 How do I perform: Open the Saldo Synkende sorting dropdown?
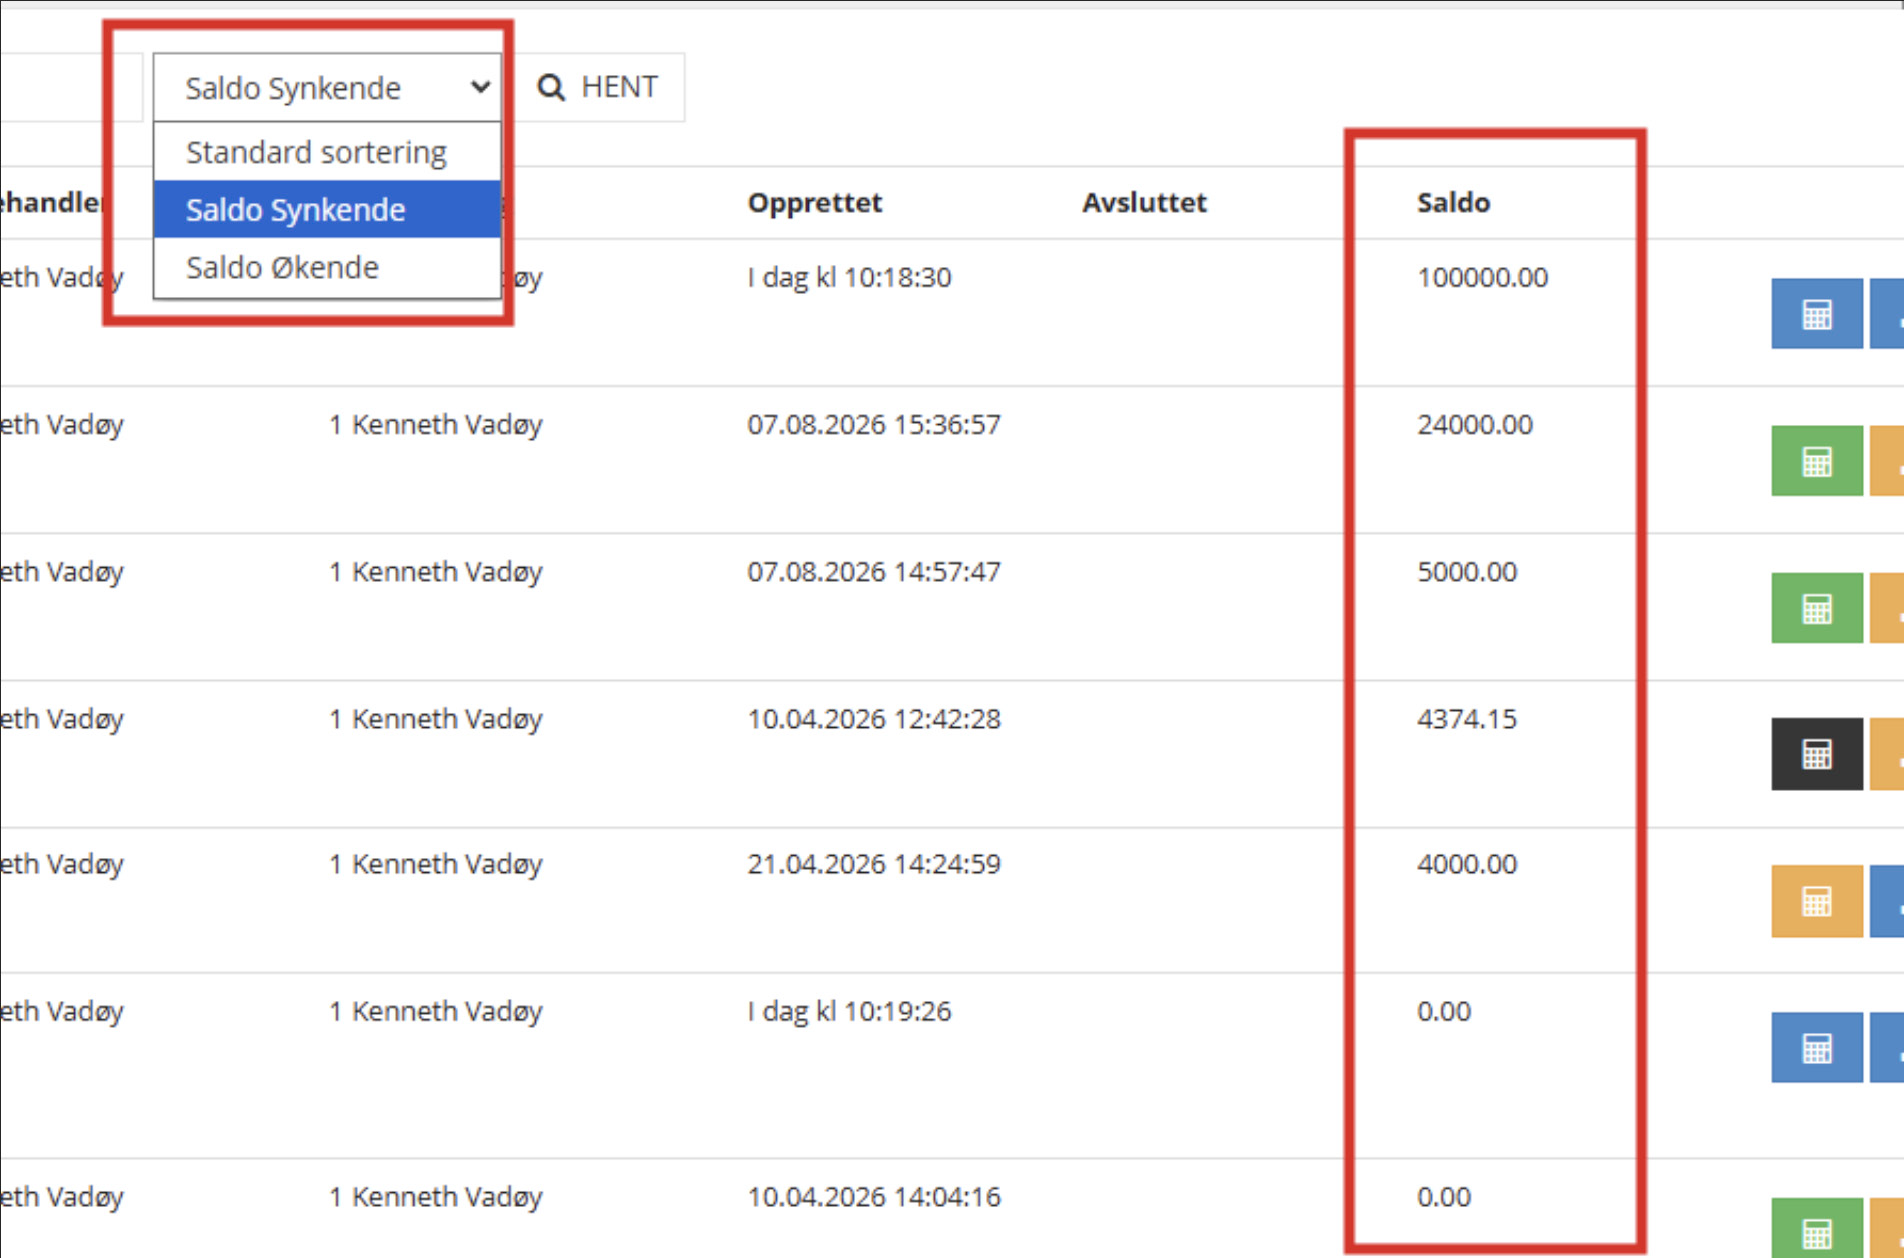click(327, 88)
